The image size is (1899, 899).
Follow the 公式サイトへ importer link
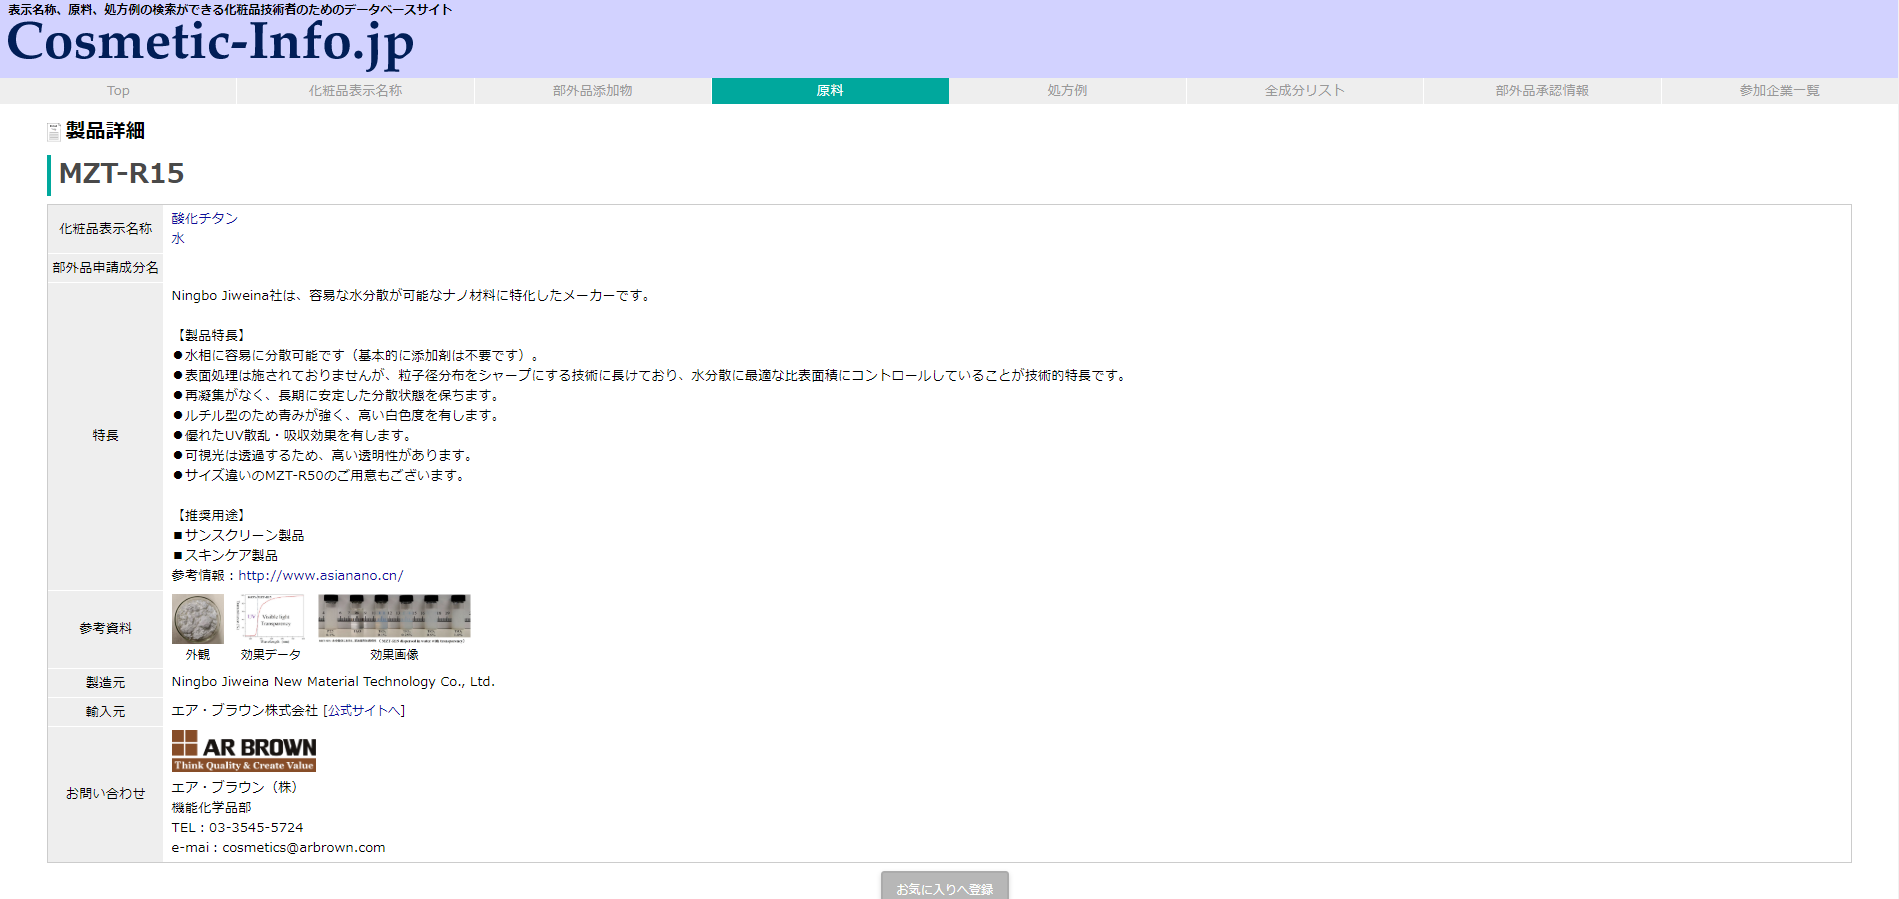364,711
